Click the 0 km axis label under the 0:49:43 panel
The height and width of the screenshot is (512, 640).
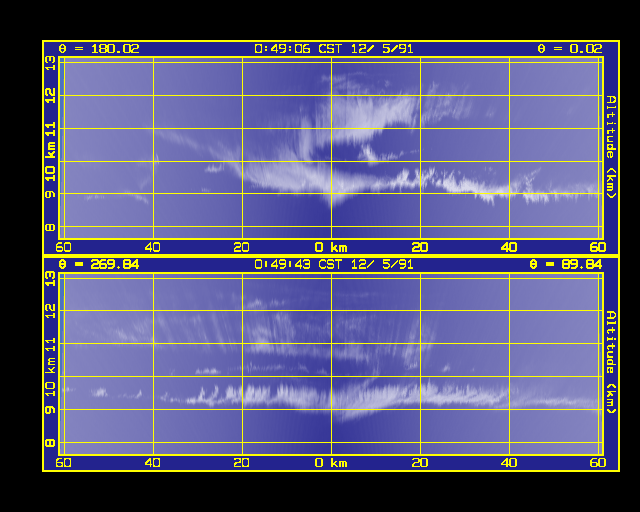(331, 463)
